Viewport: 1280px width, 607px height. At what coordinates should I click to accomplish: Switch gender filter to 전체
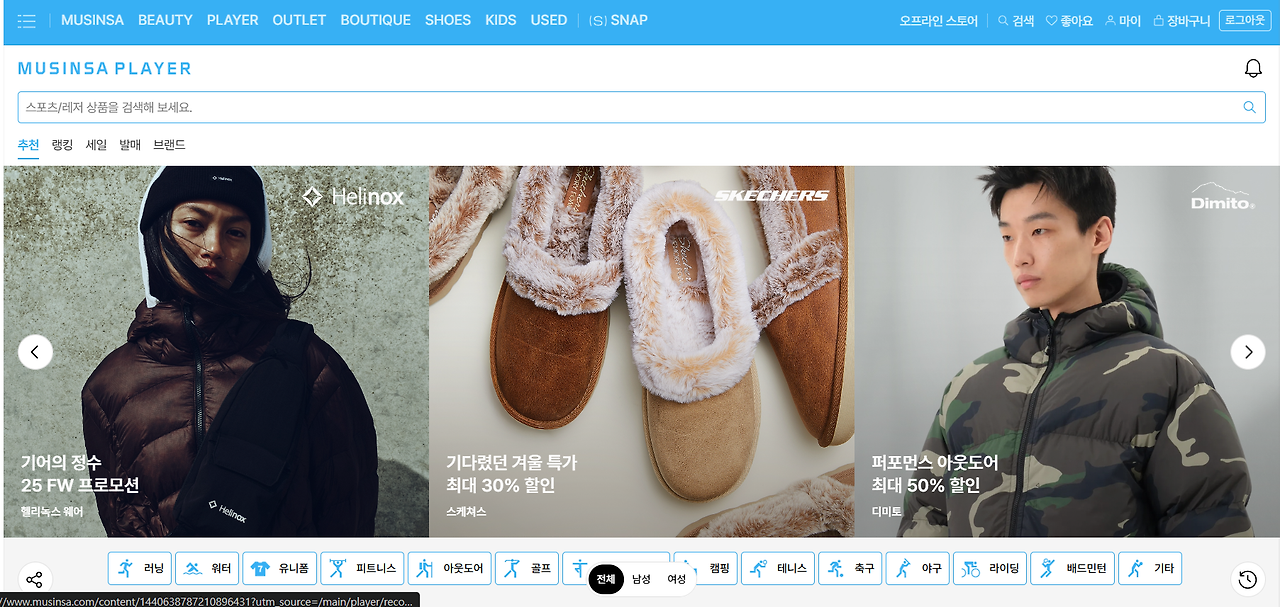(x=606, y=579)
